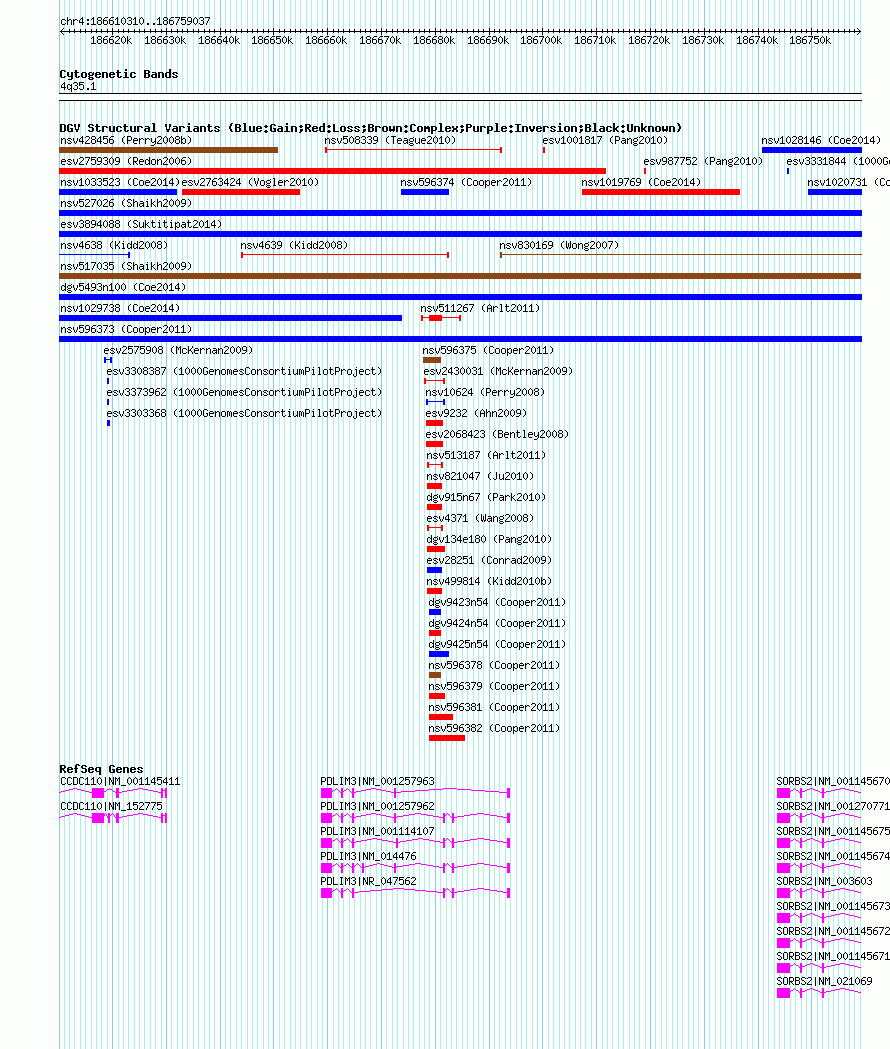Image resolution: width=890 pixels, height=1049 pixels.
Task: Click esv3303368 1000Genomes variant label
Action: click(x=244, y=413)
